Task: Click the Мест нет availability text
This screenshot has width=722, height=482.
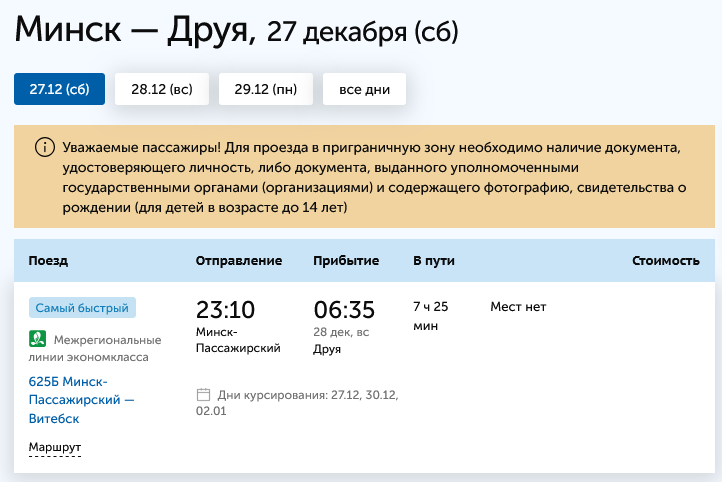Action: (x=518, y=307)
